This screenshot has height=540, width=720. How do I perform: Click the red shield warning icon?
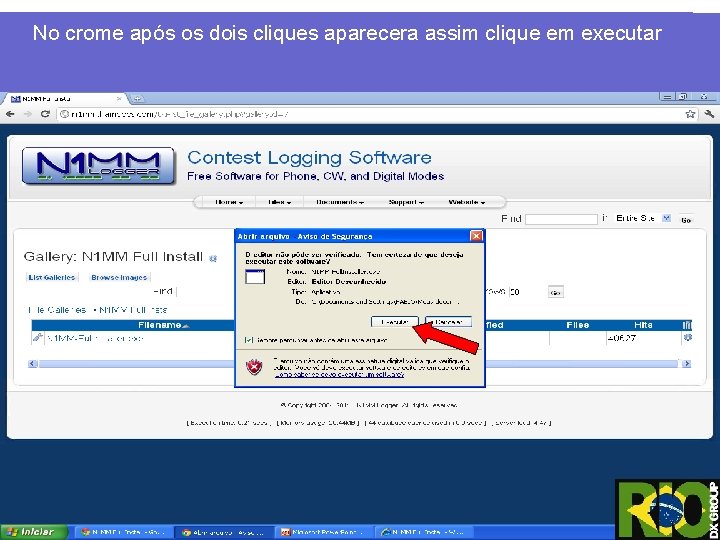(254, 366)
